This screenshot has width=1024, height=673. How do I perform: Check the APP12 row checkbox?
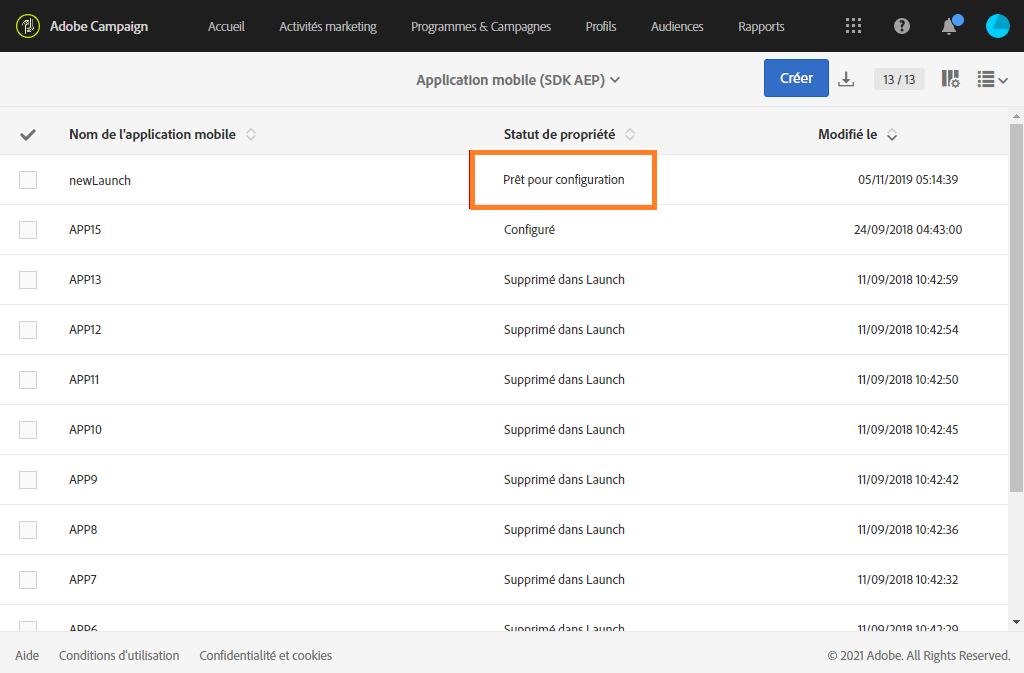pos(28,330)
